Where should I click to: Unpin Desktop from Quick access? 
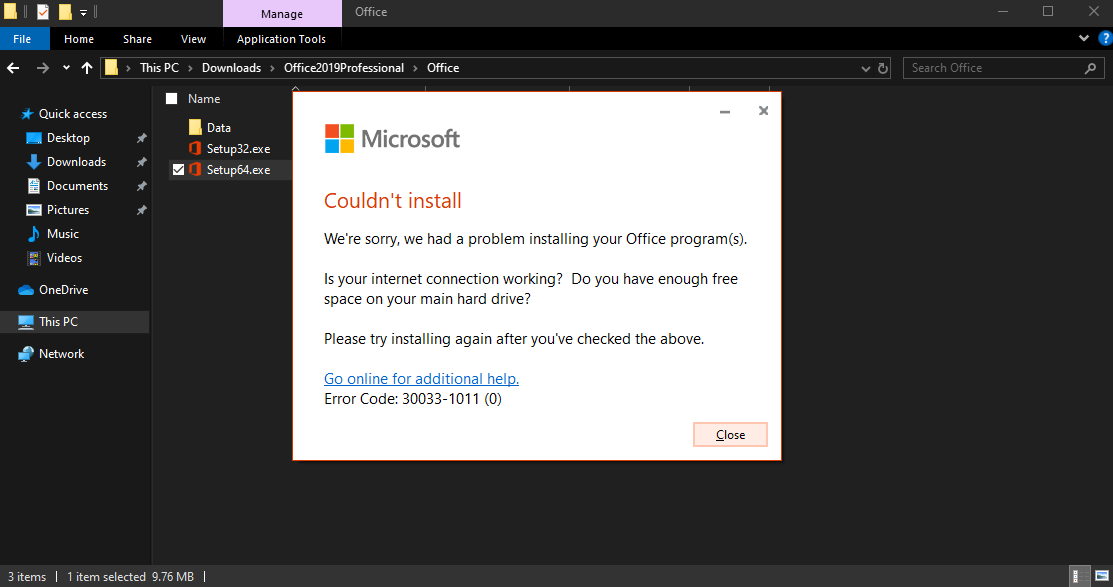pyautogui.click(x=141, y=138)
